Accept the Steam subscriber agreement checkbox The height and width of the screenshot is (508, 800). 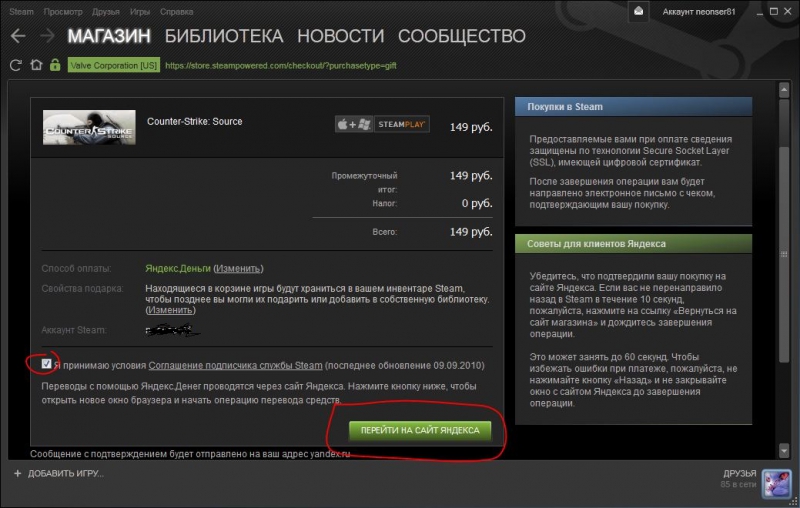point(47,365)
